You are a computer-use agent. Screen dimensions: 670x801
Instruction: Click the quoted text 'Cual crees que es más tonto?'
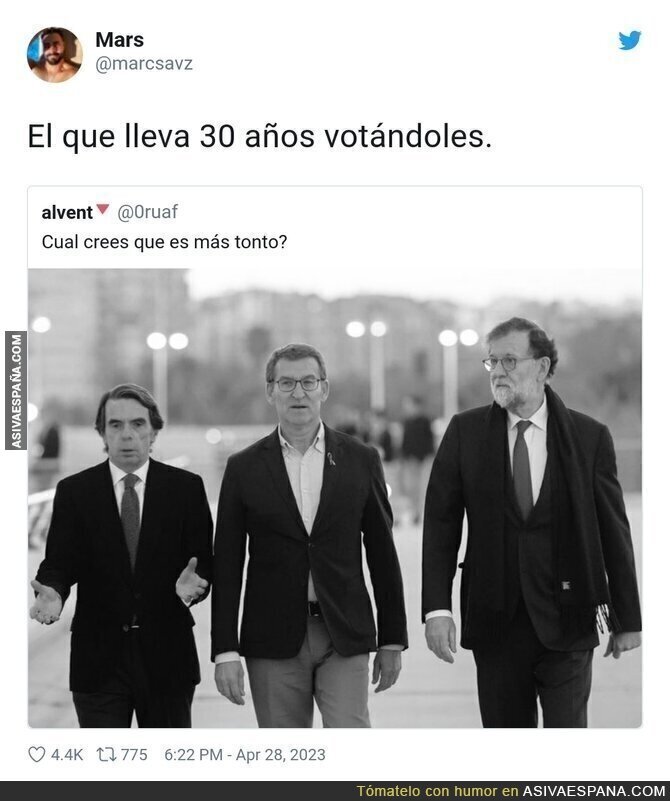[164, 242]
